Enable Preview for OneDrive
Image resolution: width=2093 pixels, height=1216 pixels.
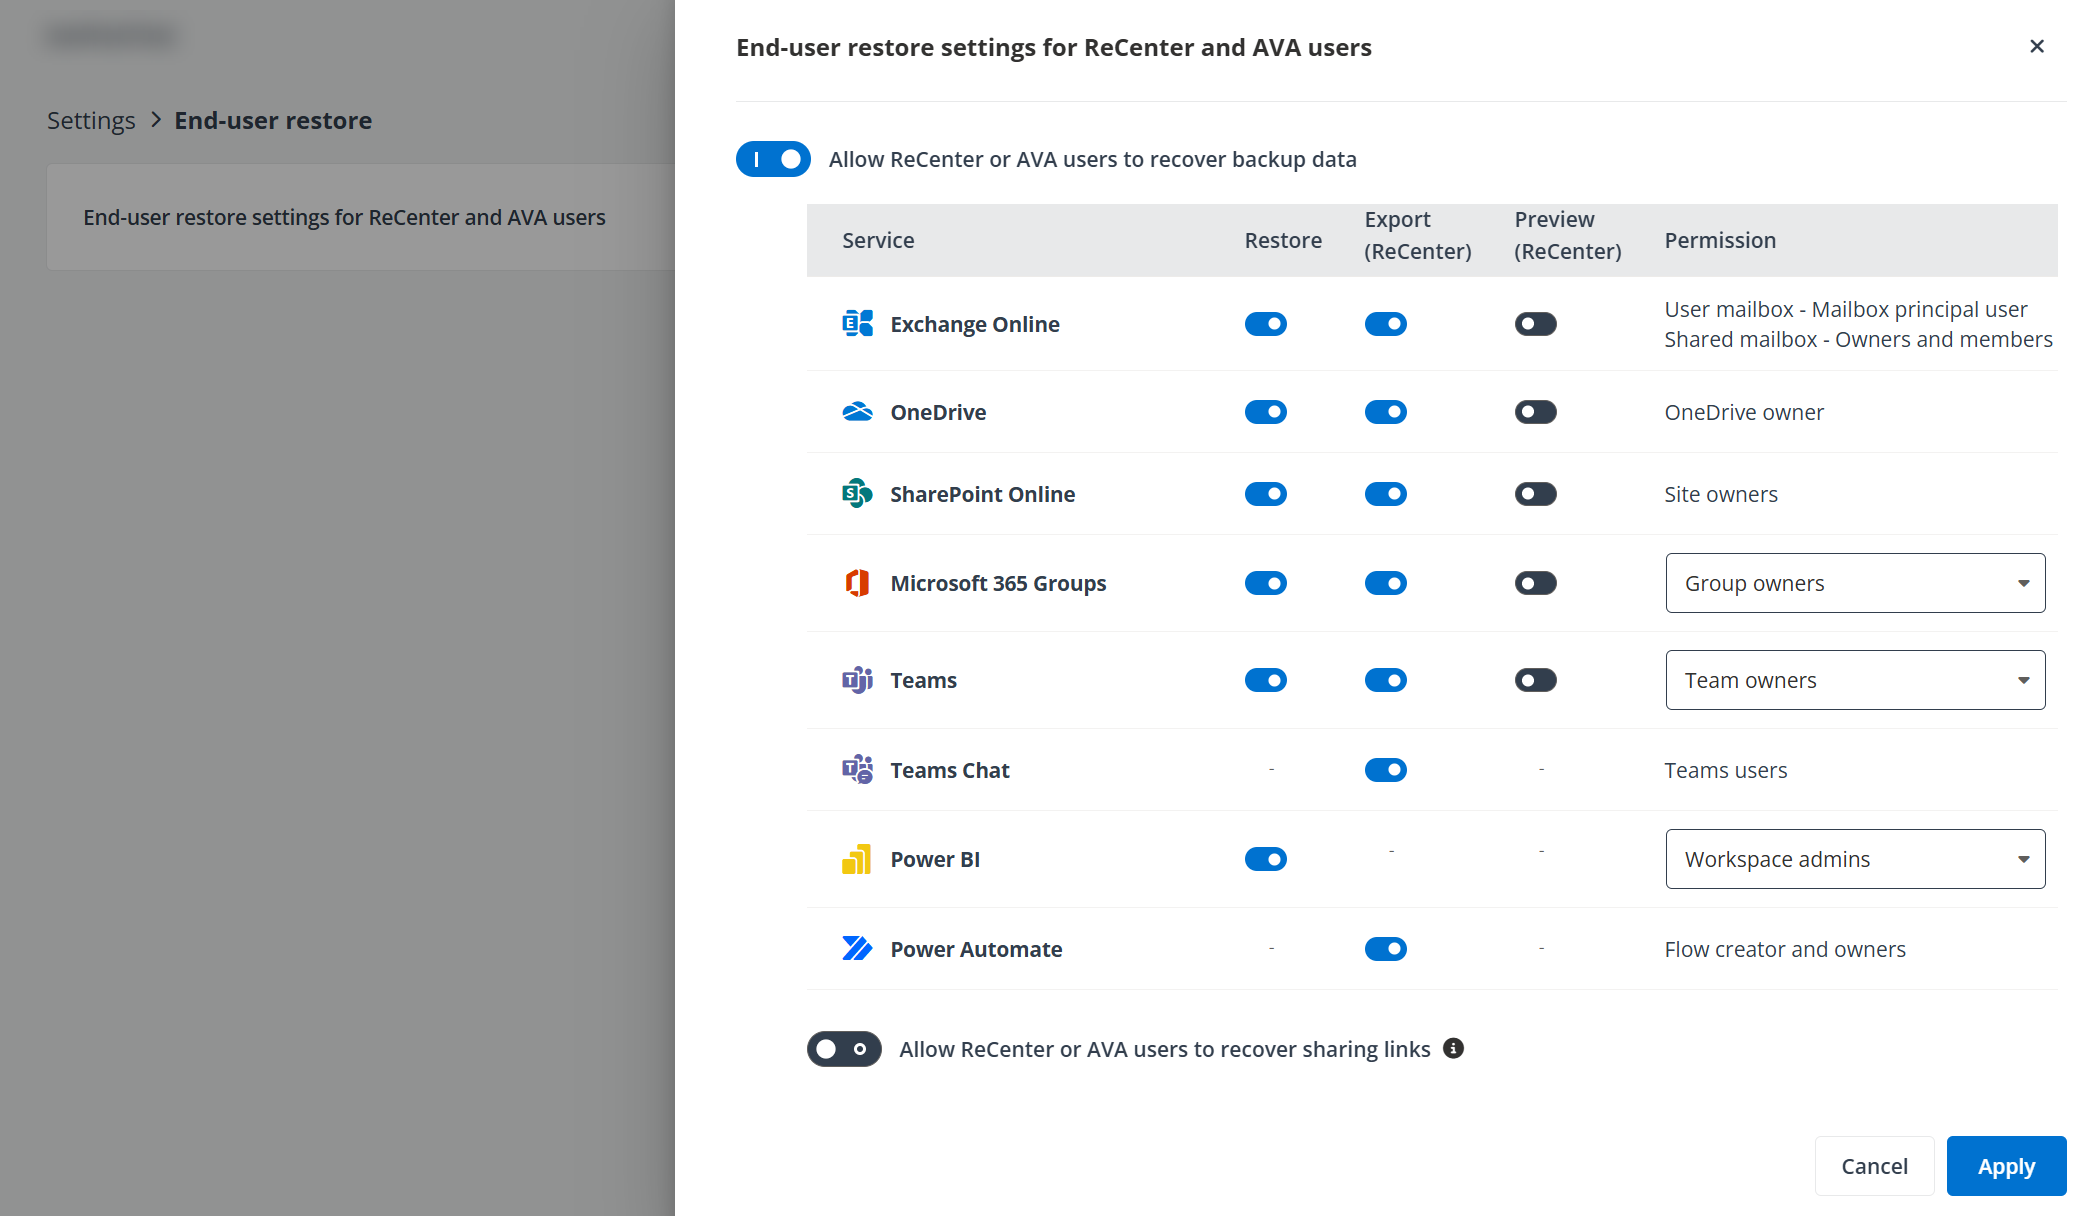click(1536, 411)
